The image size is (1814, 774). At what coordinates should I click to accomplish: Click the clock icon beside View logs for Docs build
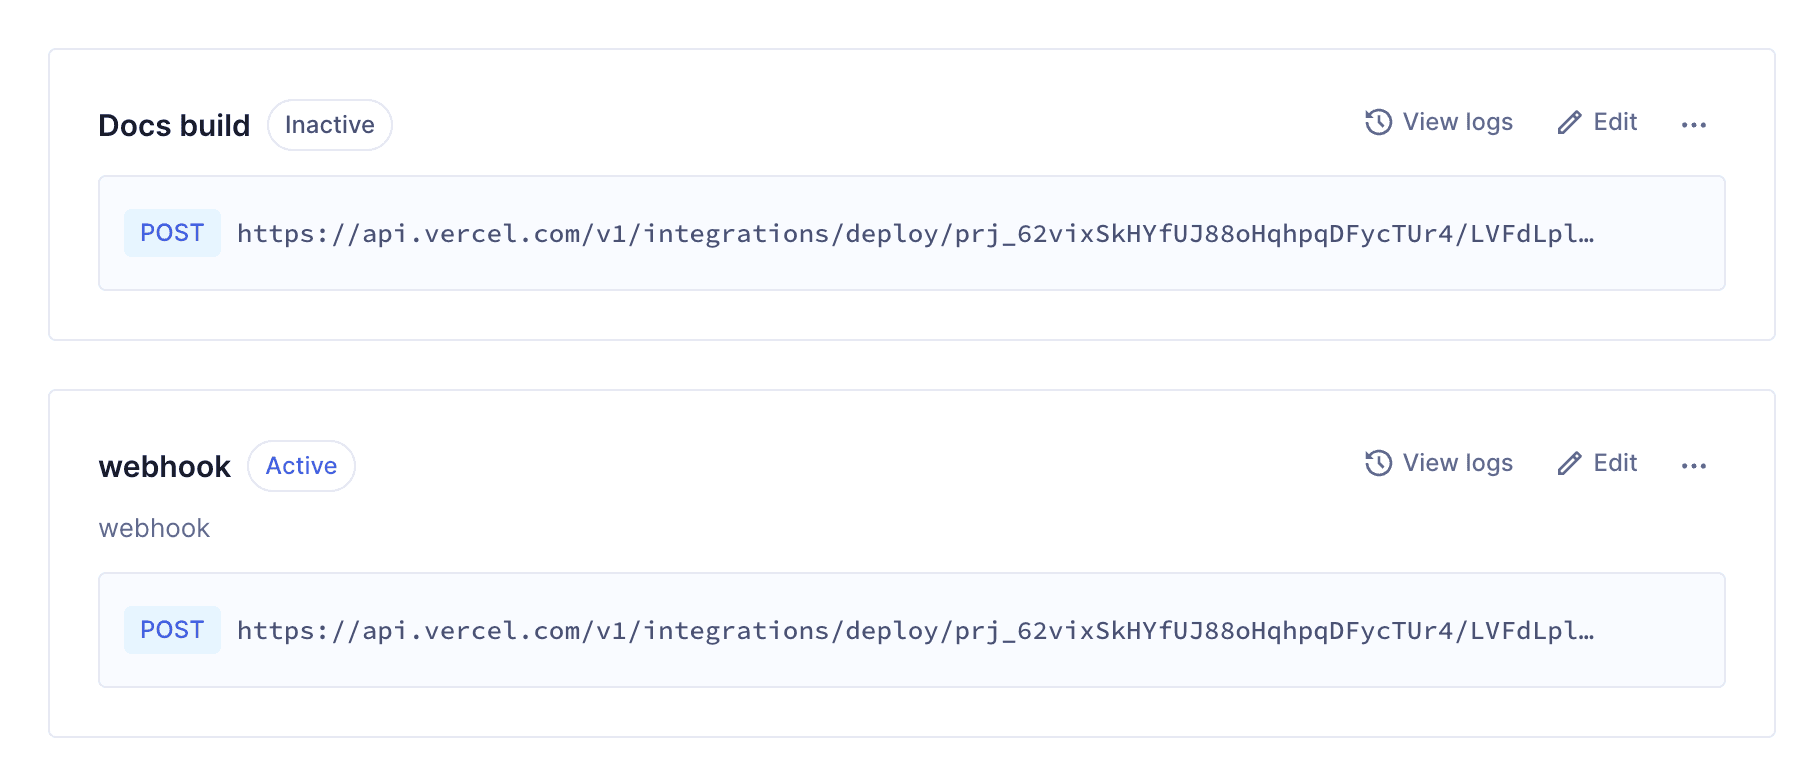tap(1380, 122)
